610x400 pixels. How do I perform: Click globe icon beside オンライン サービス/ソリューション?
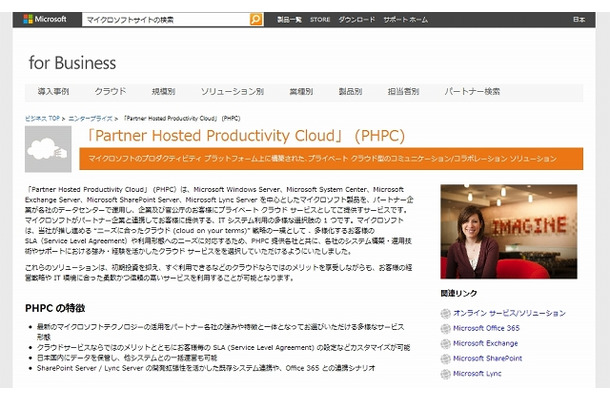click(x=445, y=312)
